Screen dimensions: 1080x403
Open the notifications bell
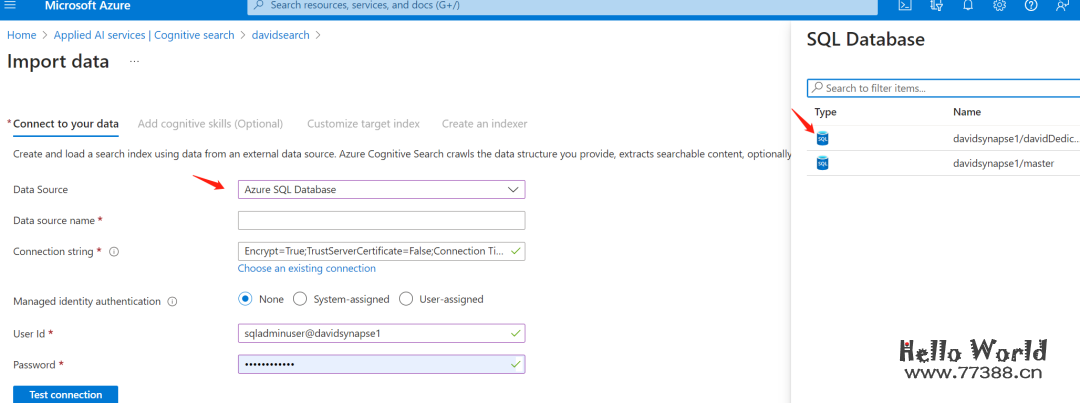click(x=968, y=6)
